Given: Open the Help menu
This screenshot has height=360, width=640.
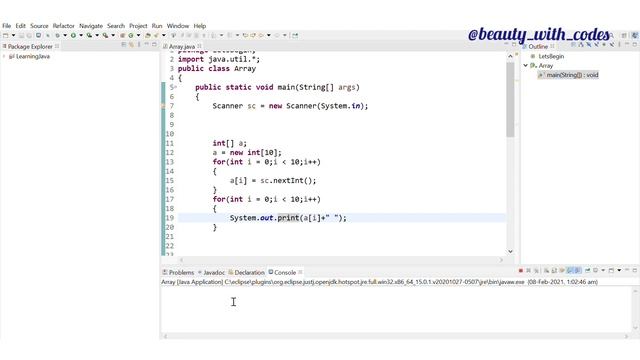Looking at the screenshot, I should pyautogui.click(x=200, y=26).
